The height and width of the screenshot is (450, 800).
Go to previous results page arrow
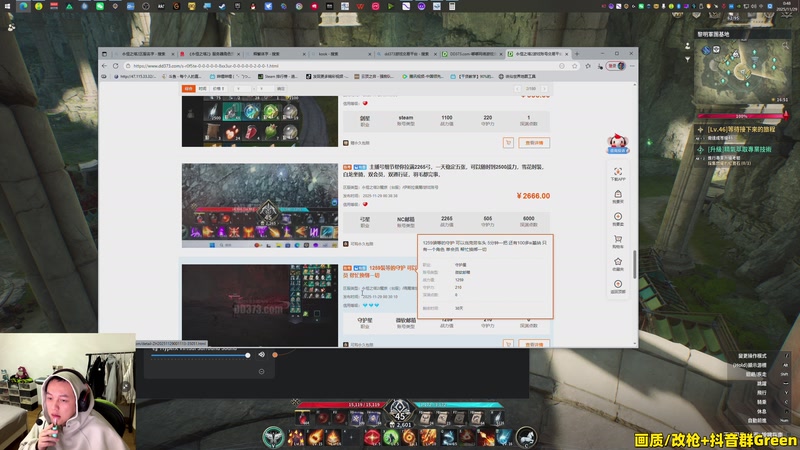[517, 89]
